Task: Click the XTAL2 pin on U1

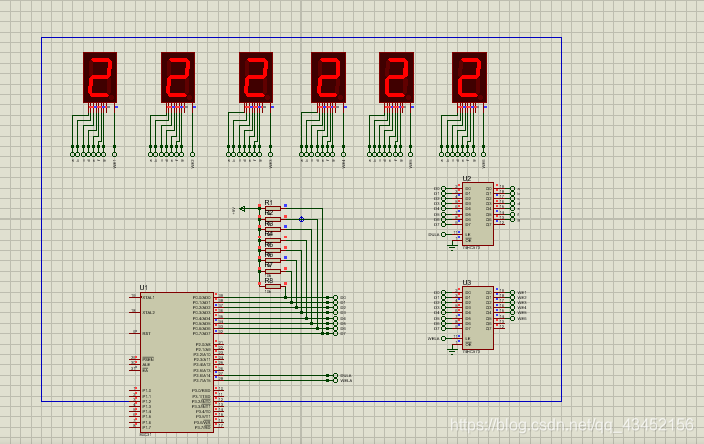Action: tap(135, 312)
